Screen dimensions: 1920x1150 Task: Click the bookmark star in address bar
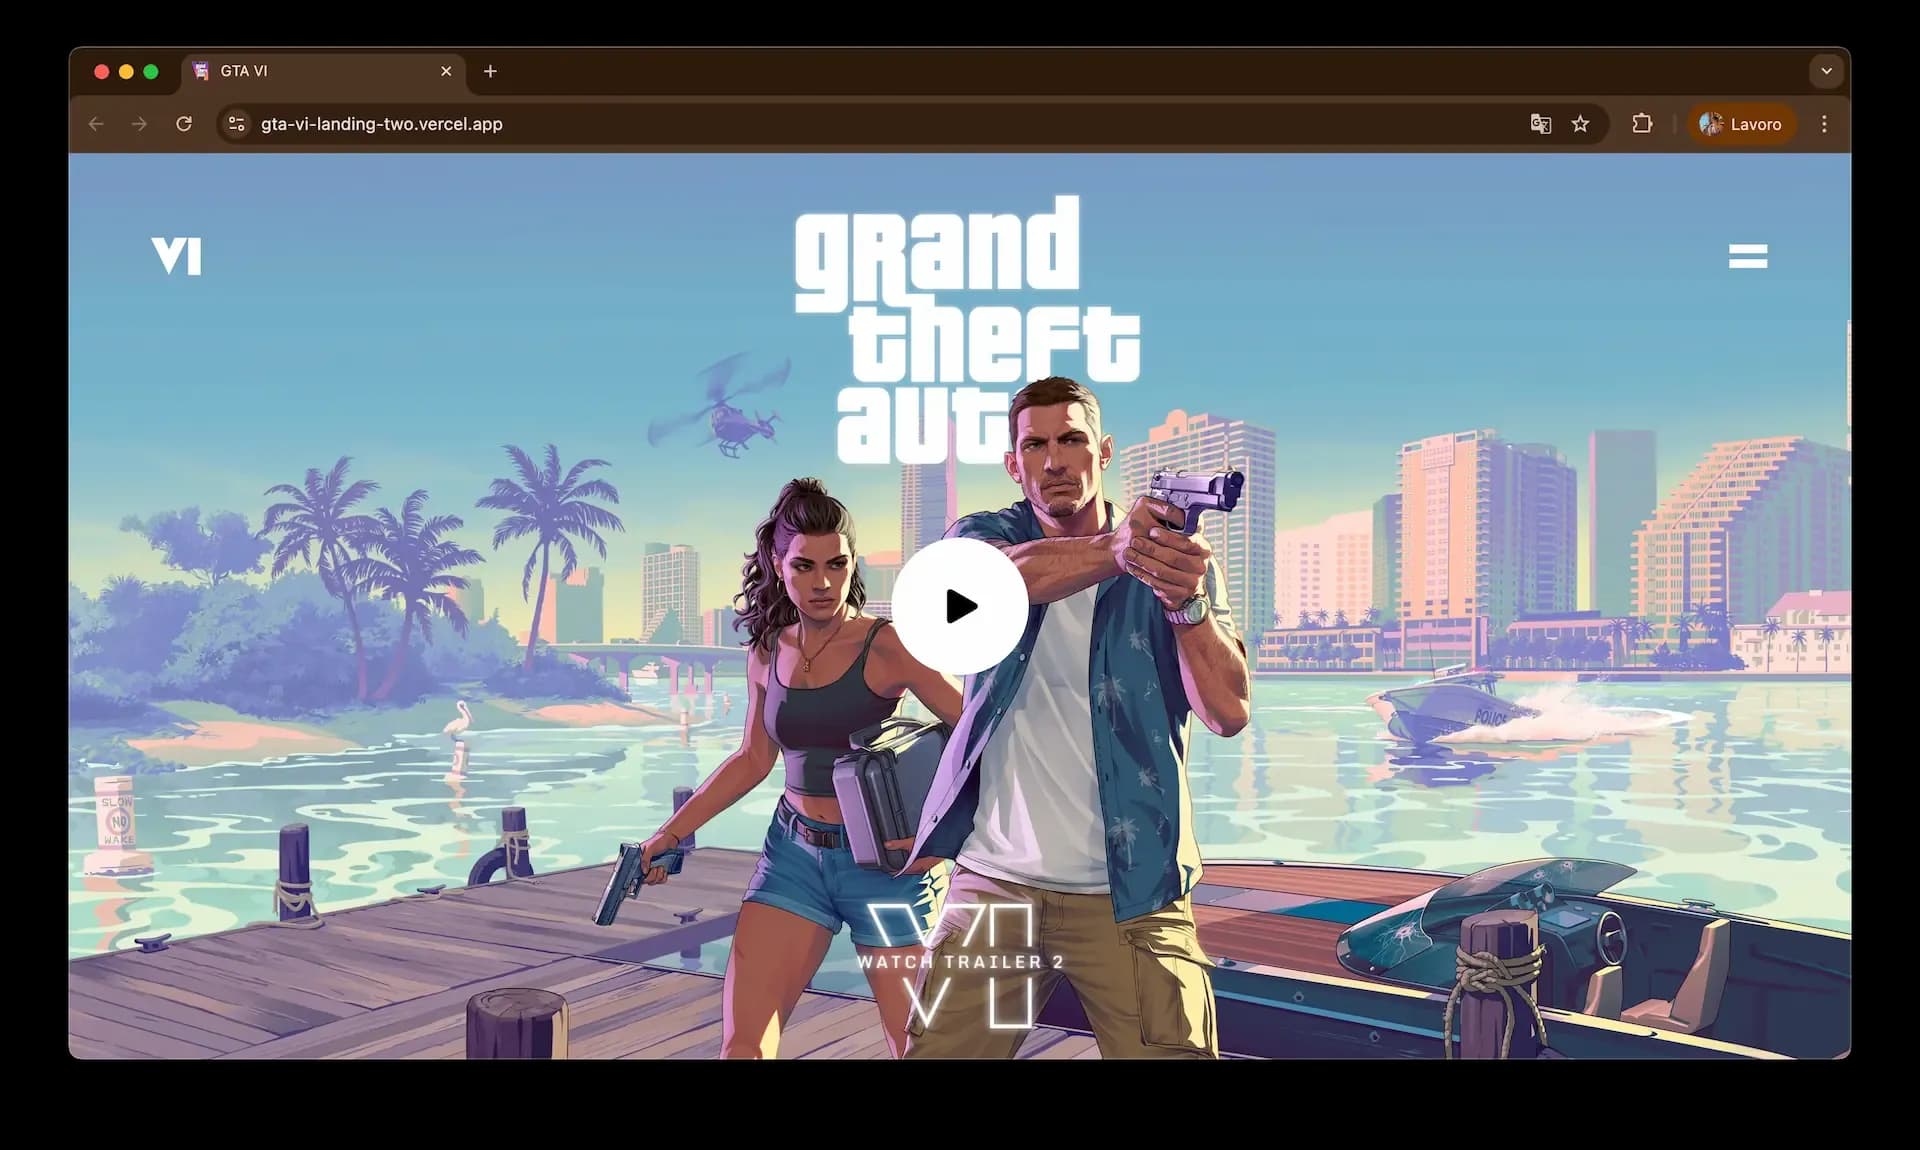(x=1580, y=124)
